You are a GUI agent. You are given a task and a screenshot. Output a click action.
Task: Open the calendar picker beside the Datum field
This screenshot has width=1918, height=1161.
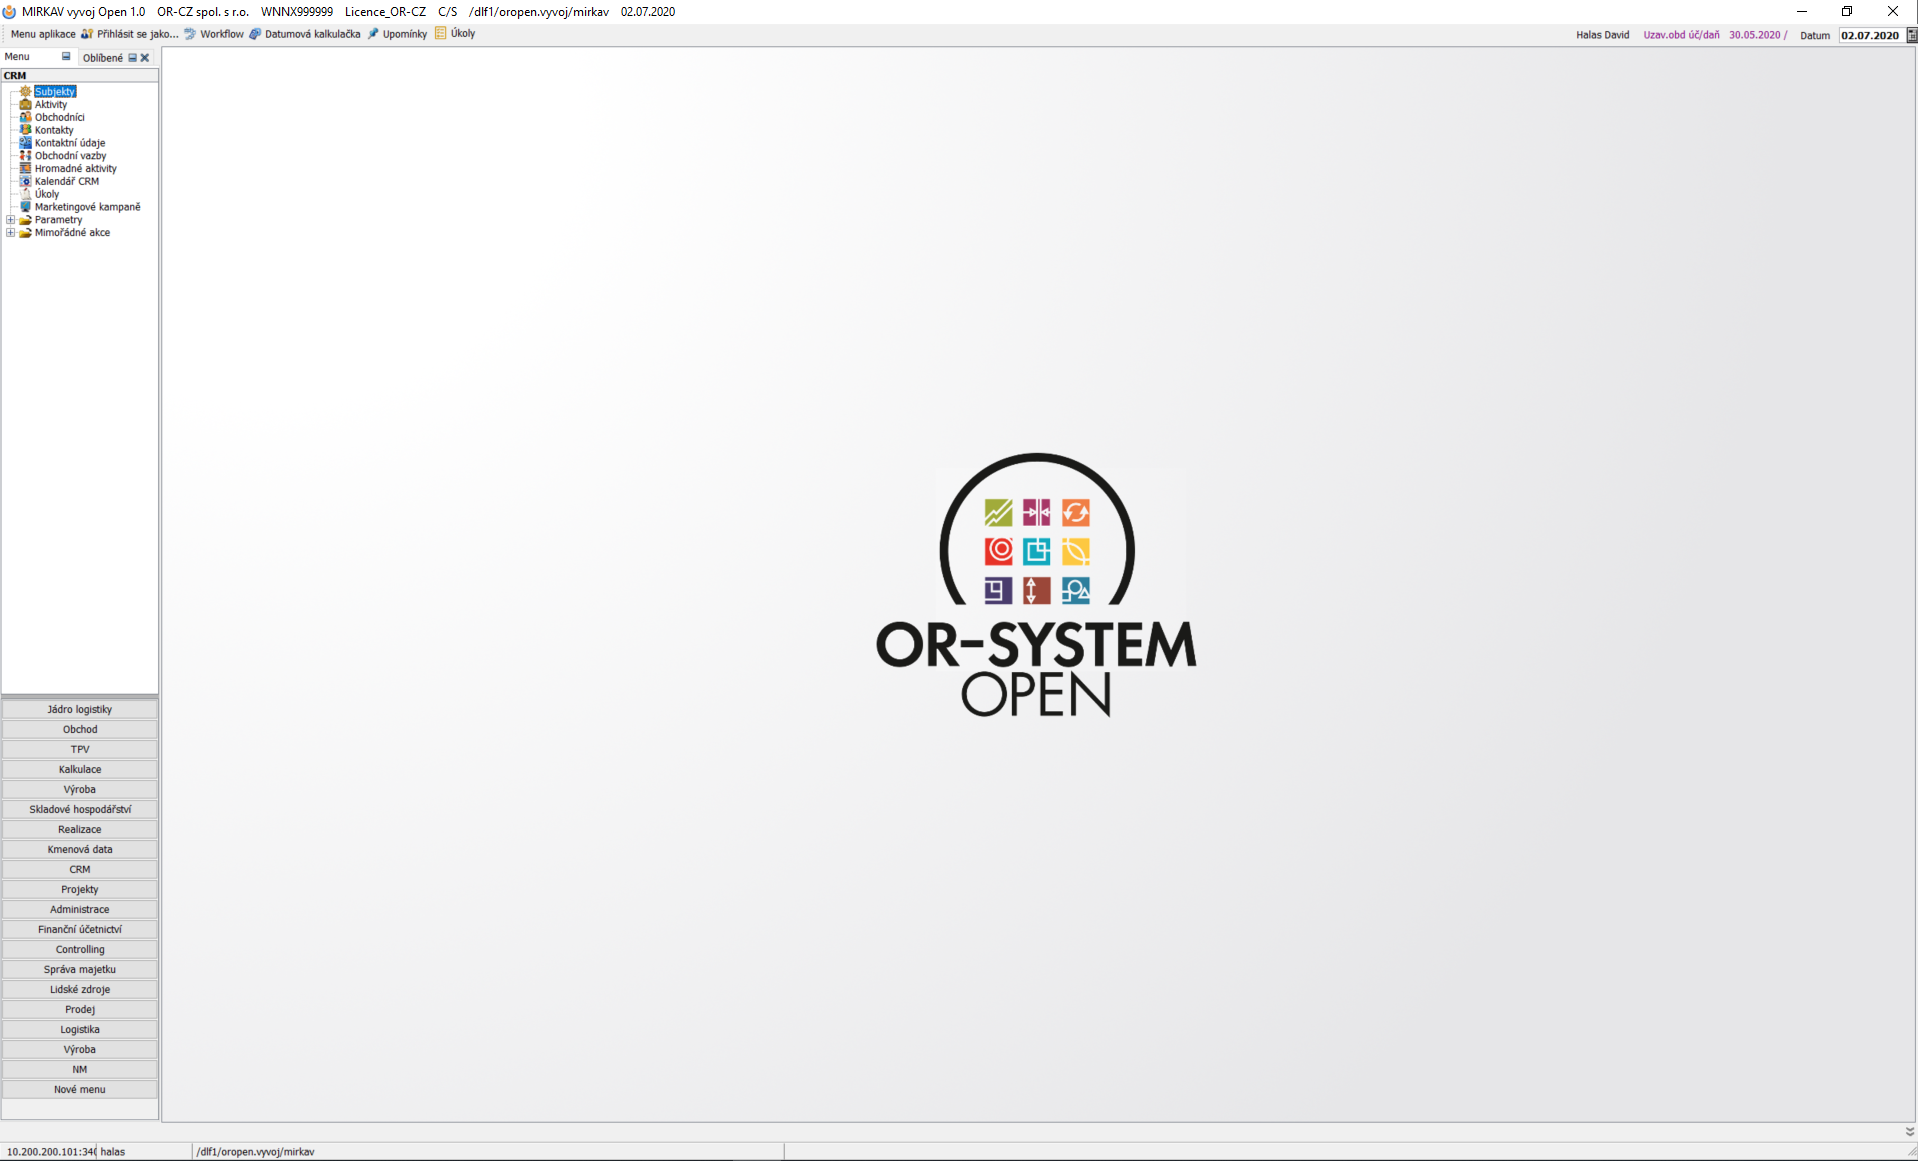pyautogui.click(x=1911, y=35)
